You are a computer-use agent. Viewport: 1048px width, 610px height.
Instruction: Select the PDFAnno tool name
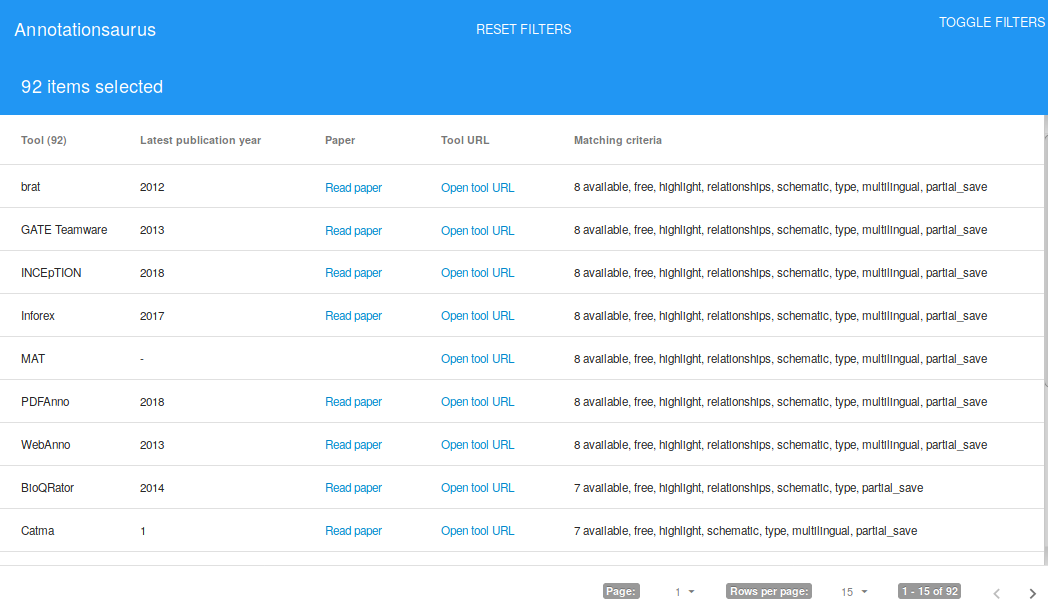[45, 402]
